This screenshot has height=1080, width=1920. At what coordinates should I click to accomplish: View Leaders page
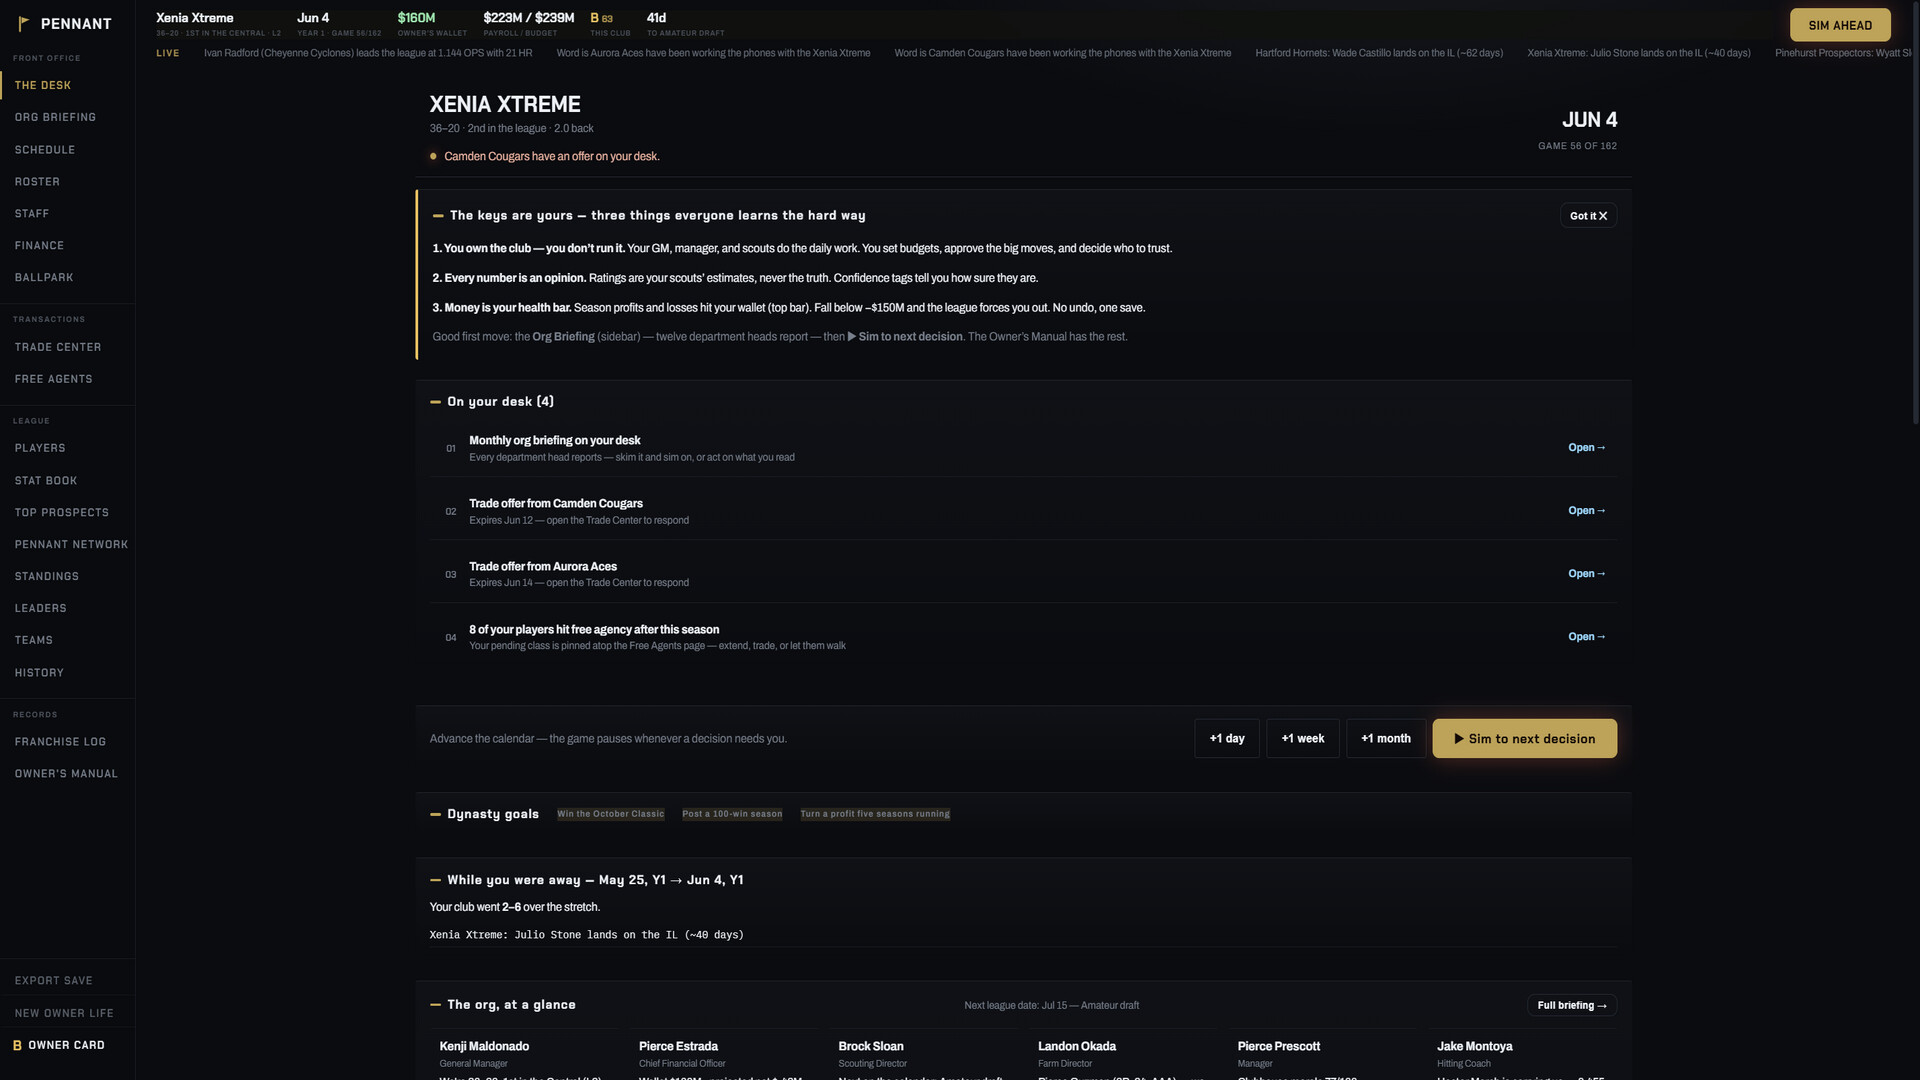pos(68,609)
